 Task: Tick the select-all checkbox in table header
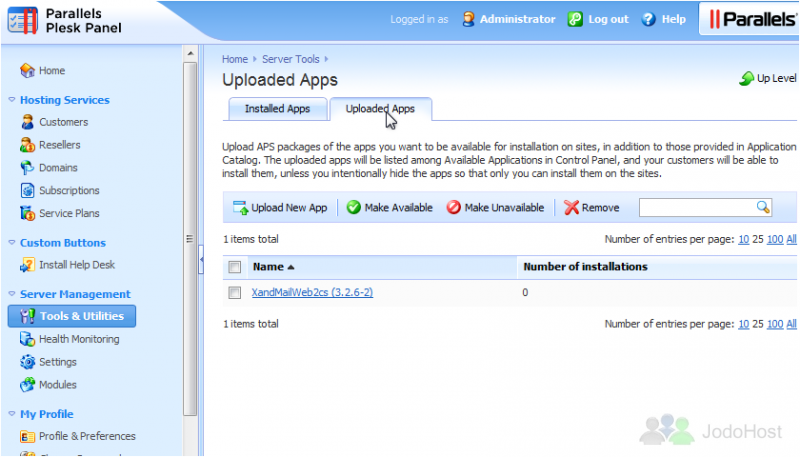coord(235,267)
